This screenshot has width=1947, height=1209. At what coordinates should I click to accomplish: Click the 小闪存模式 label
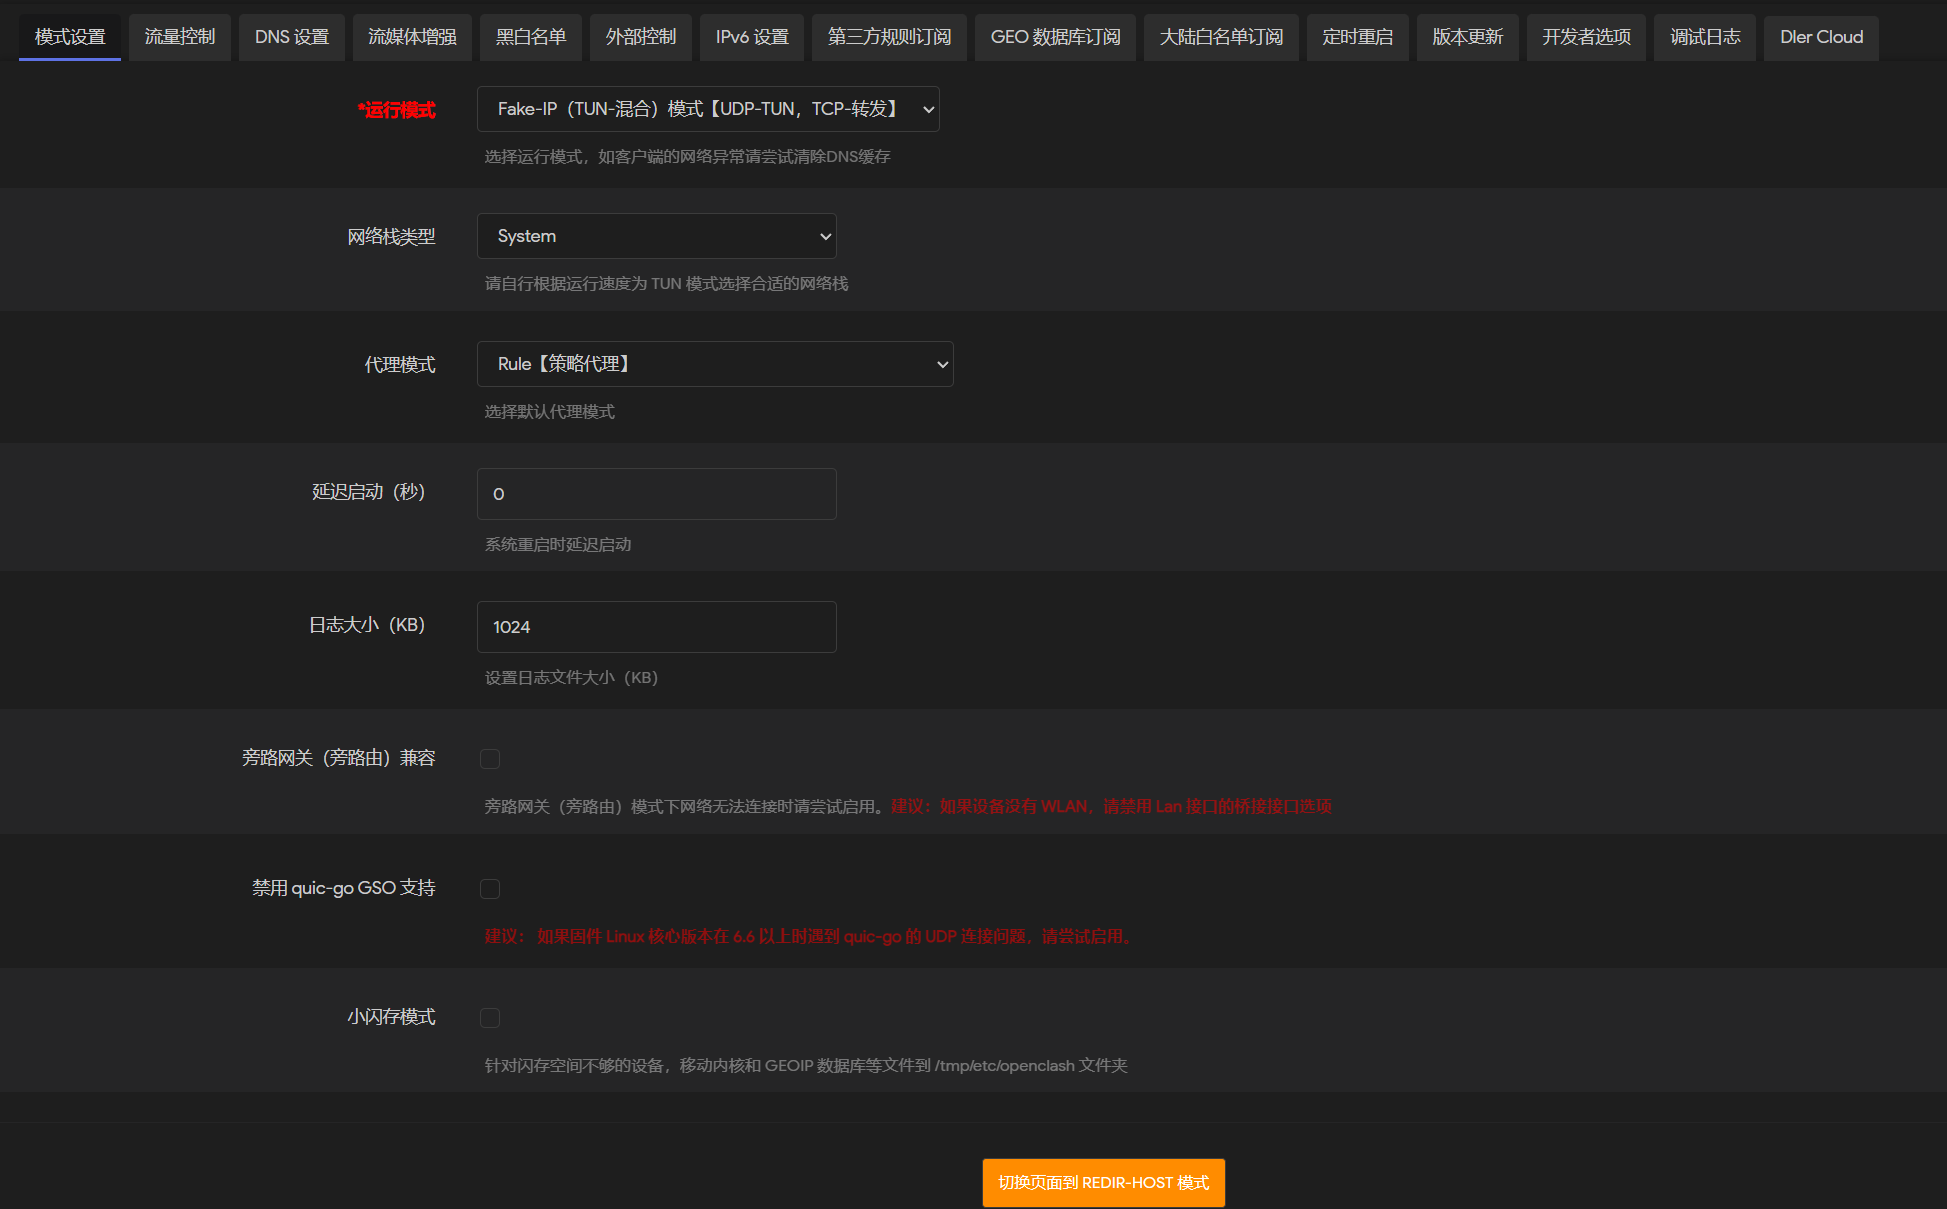tap(391, 1017)
